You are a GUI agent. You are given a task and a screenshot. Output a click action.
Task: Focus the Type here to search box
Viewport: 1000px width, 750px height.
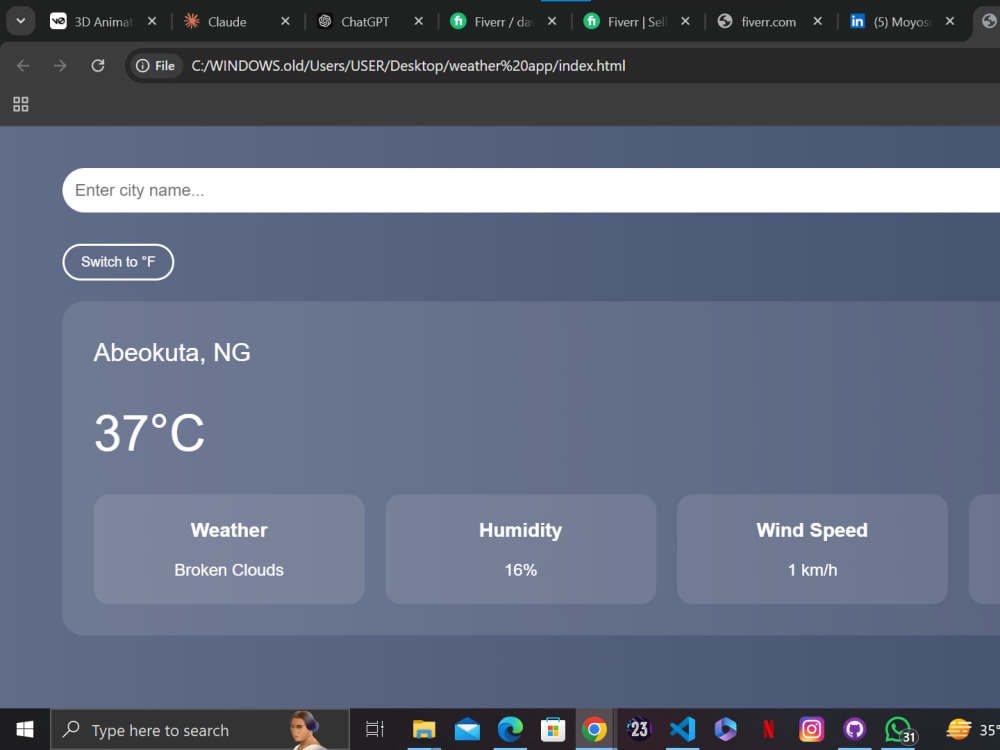(200, 730)
